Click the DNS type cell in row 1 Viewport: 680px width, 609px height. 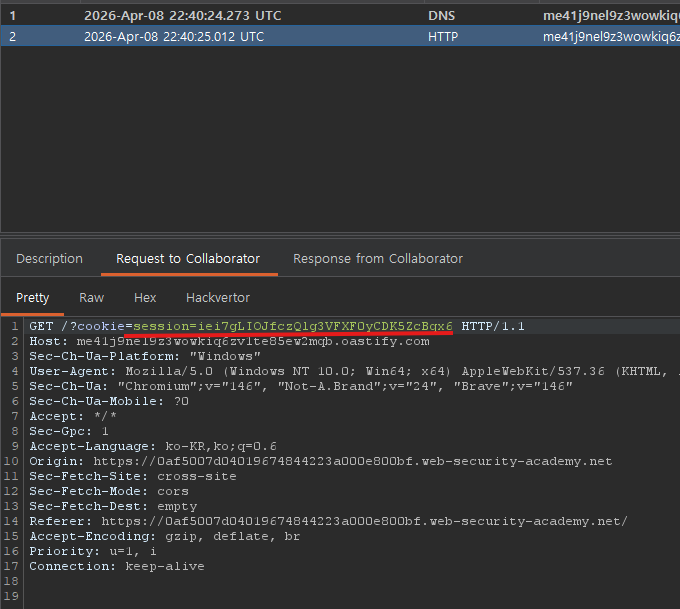point(441,16)
